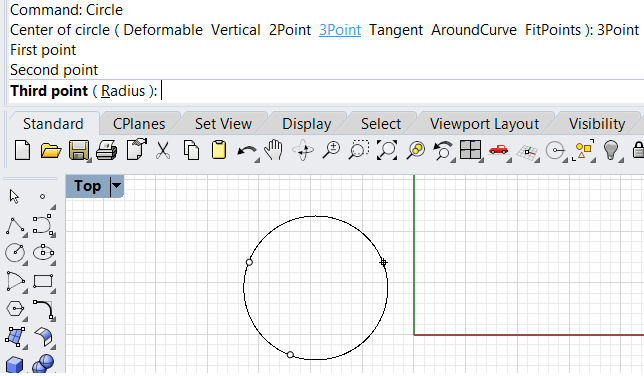Select the Ellipse tool in sidebar
Screen dimensions: 644x376
[x=43, y=253]
